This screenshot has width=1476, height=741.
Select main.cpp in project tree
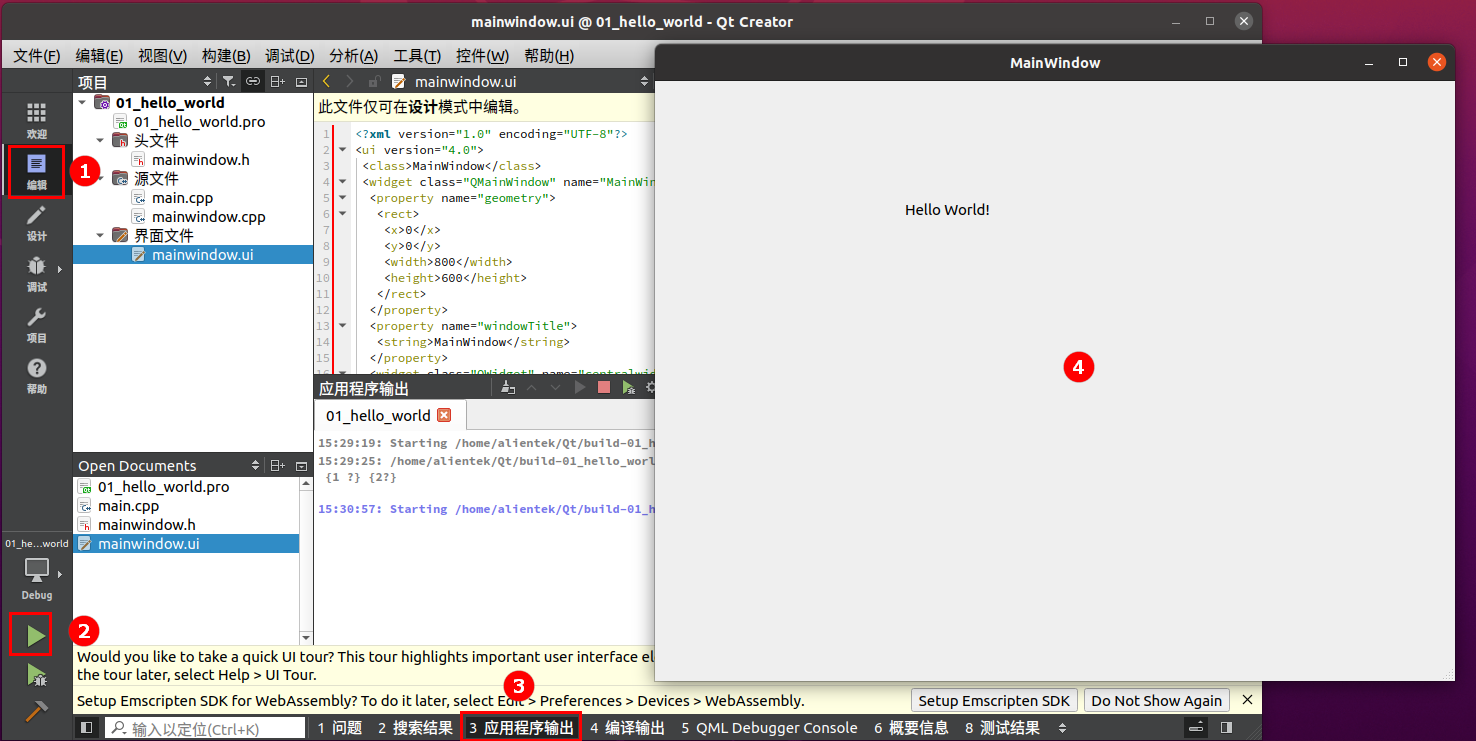tap(182, 198)
